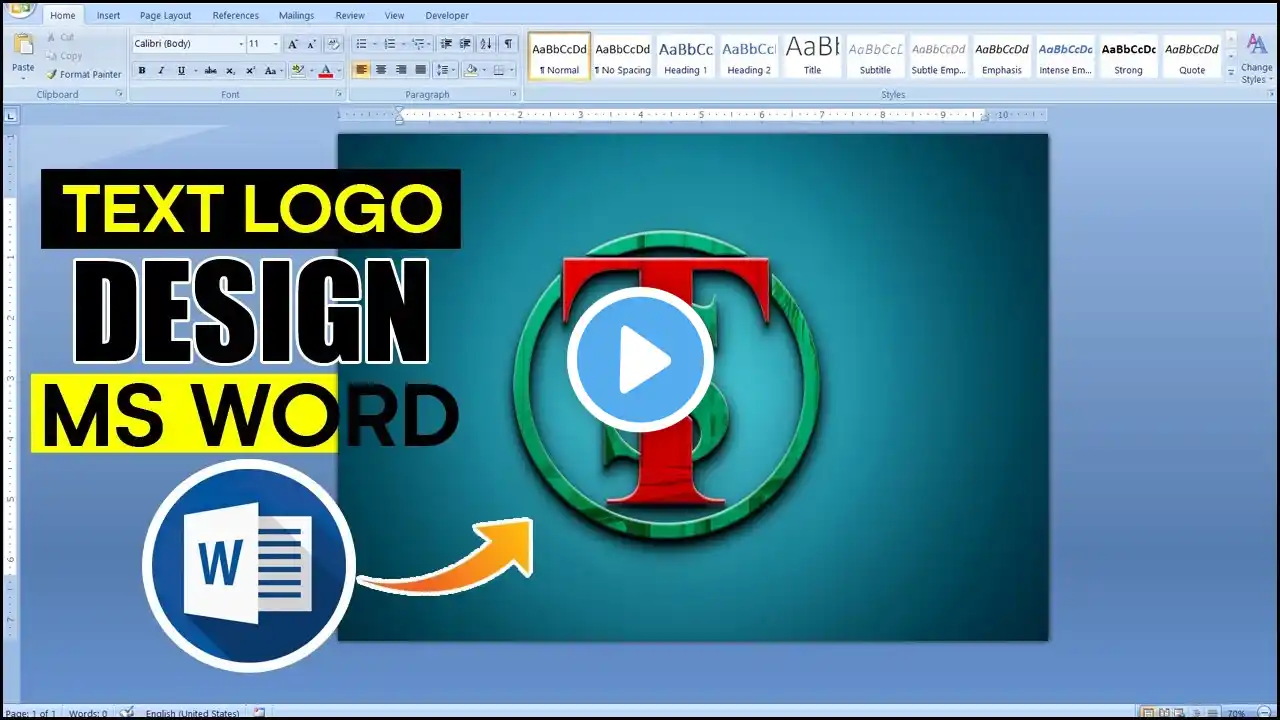Open the Paragraph dialog launcher

click(x=515, y=94)
